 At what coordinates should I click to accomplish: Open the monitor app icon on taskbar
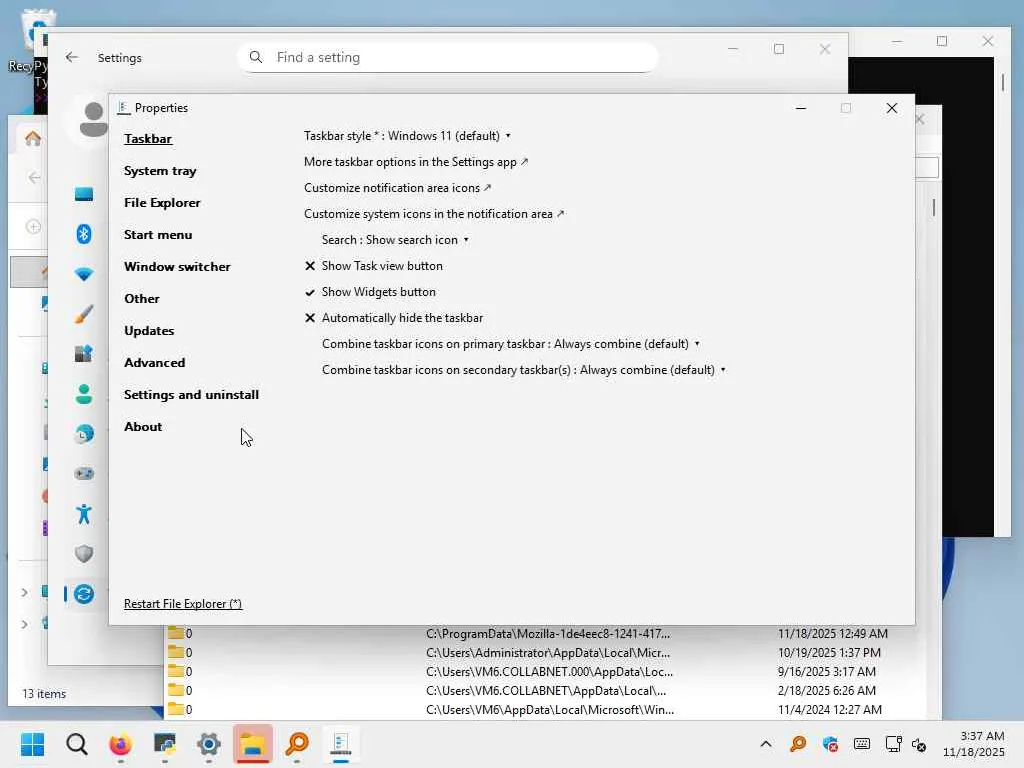tap(165, 744)
